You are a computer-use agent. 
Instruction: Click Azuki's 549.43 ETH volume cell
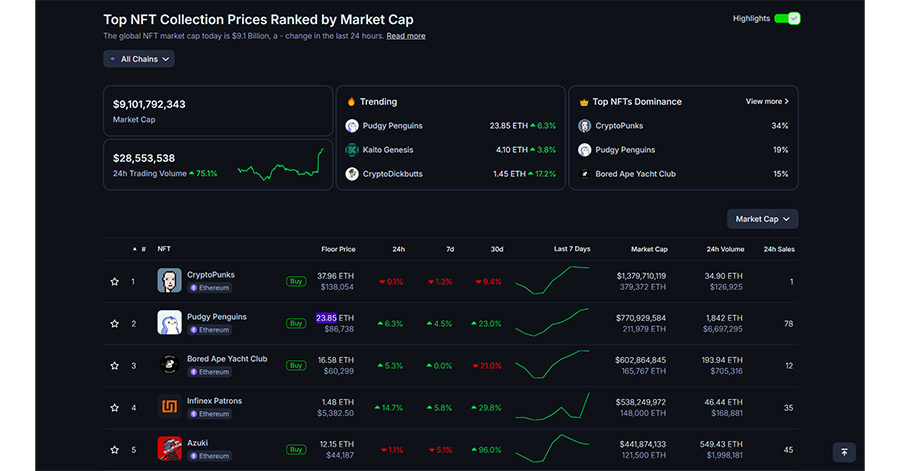coord(721,444)
